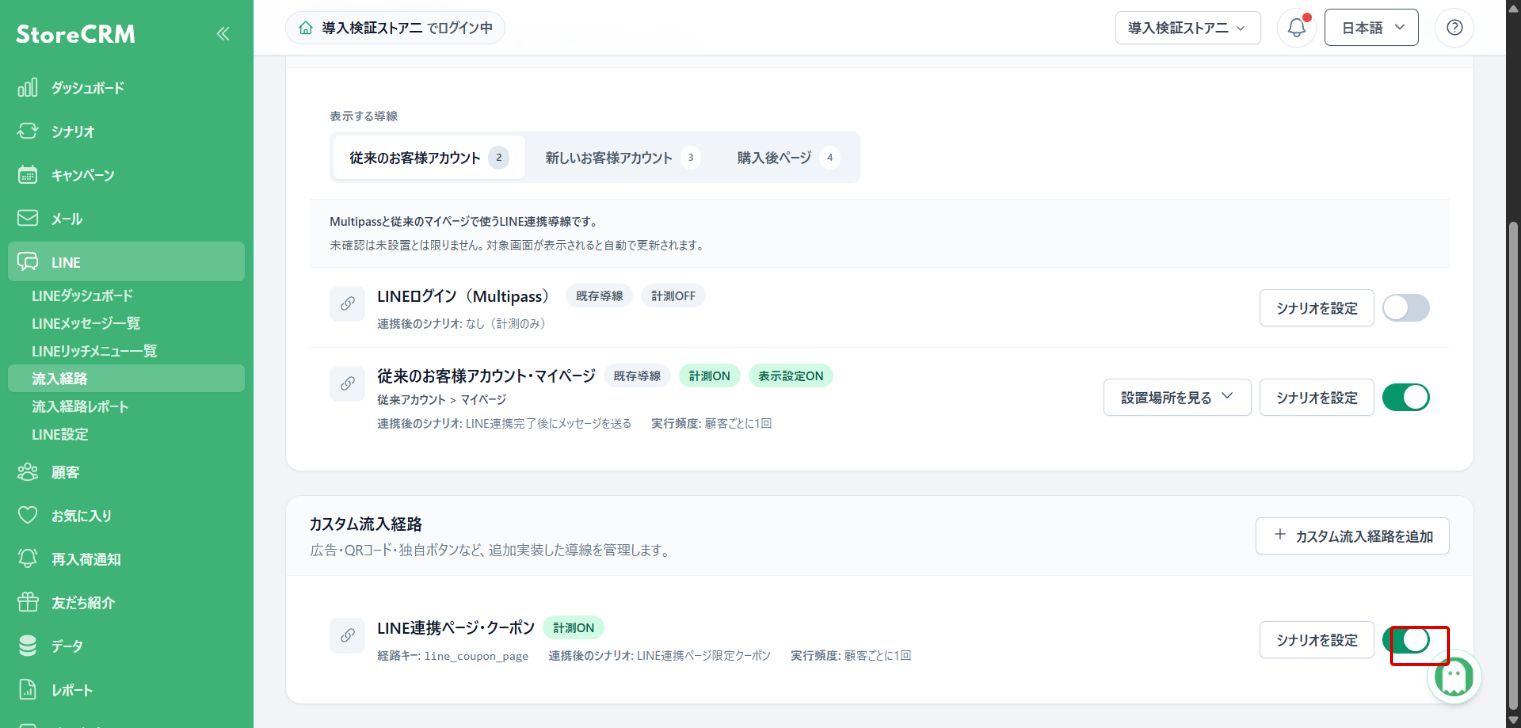Enable the LINEログイン（Multipass） toggle
Viewport: 1521px width, 728px height.
[1406, 308]
